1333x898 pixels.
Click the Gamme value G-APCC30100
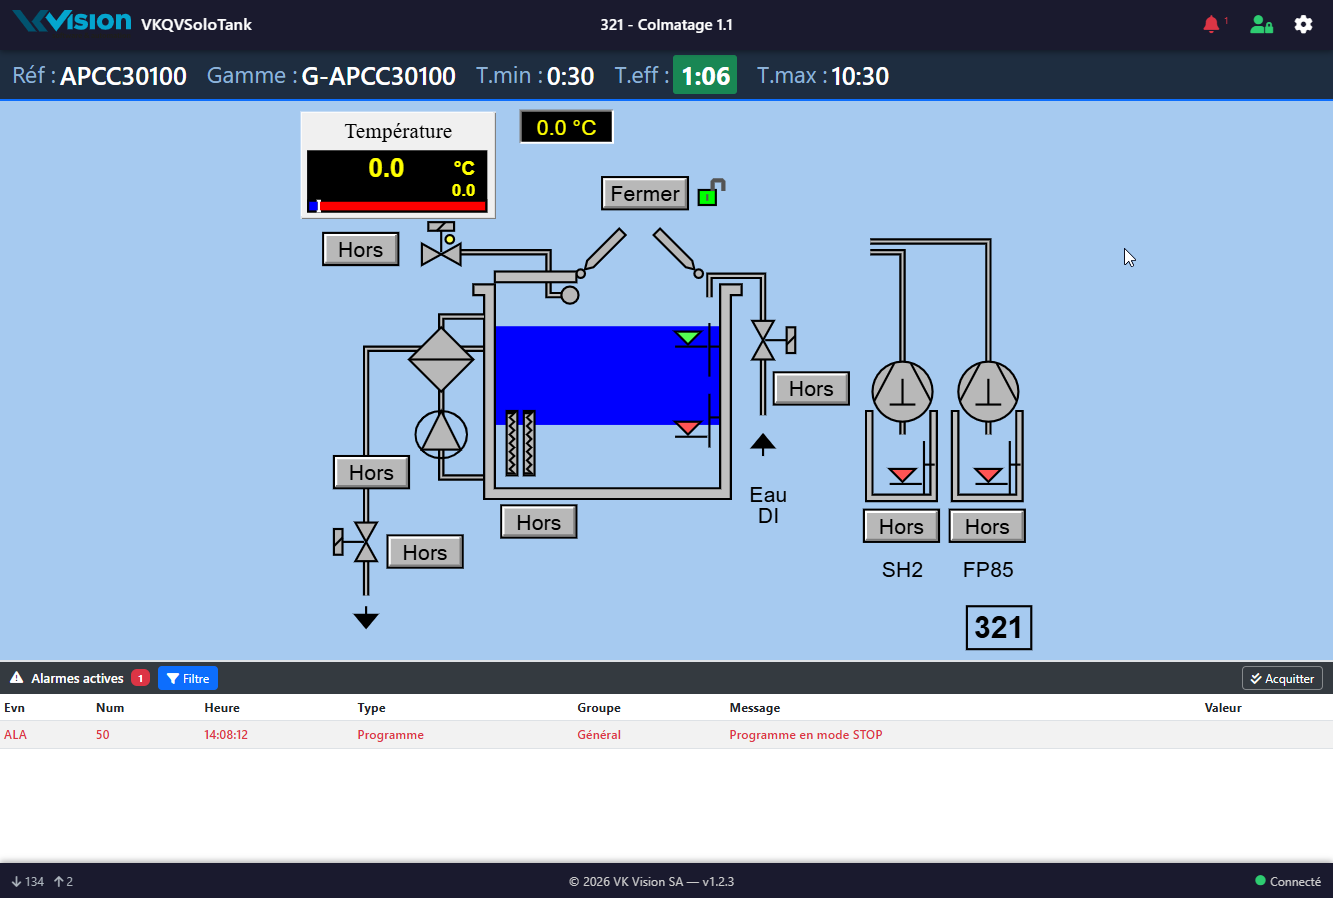[x=379, y=76]
